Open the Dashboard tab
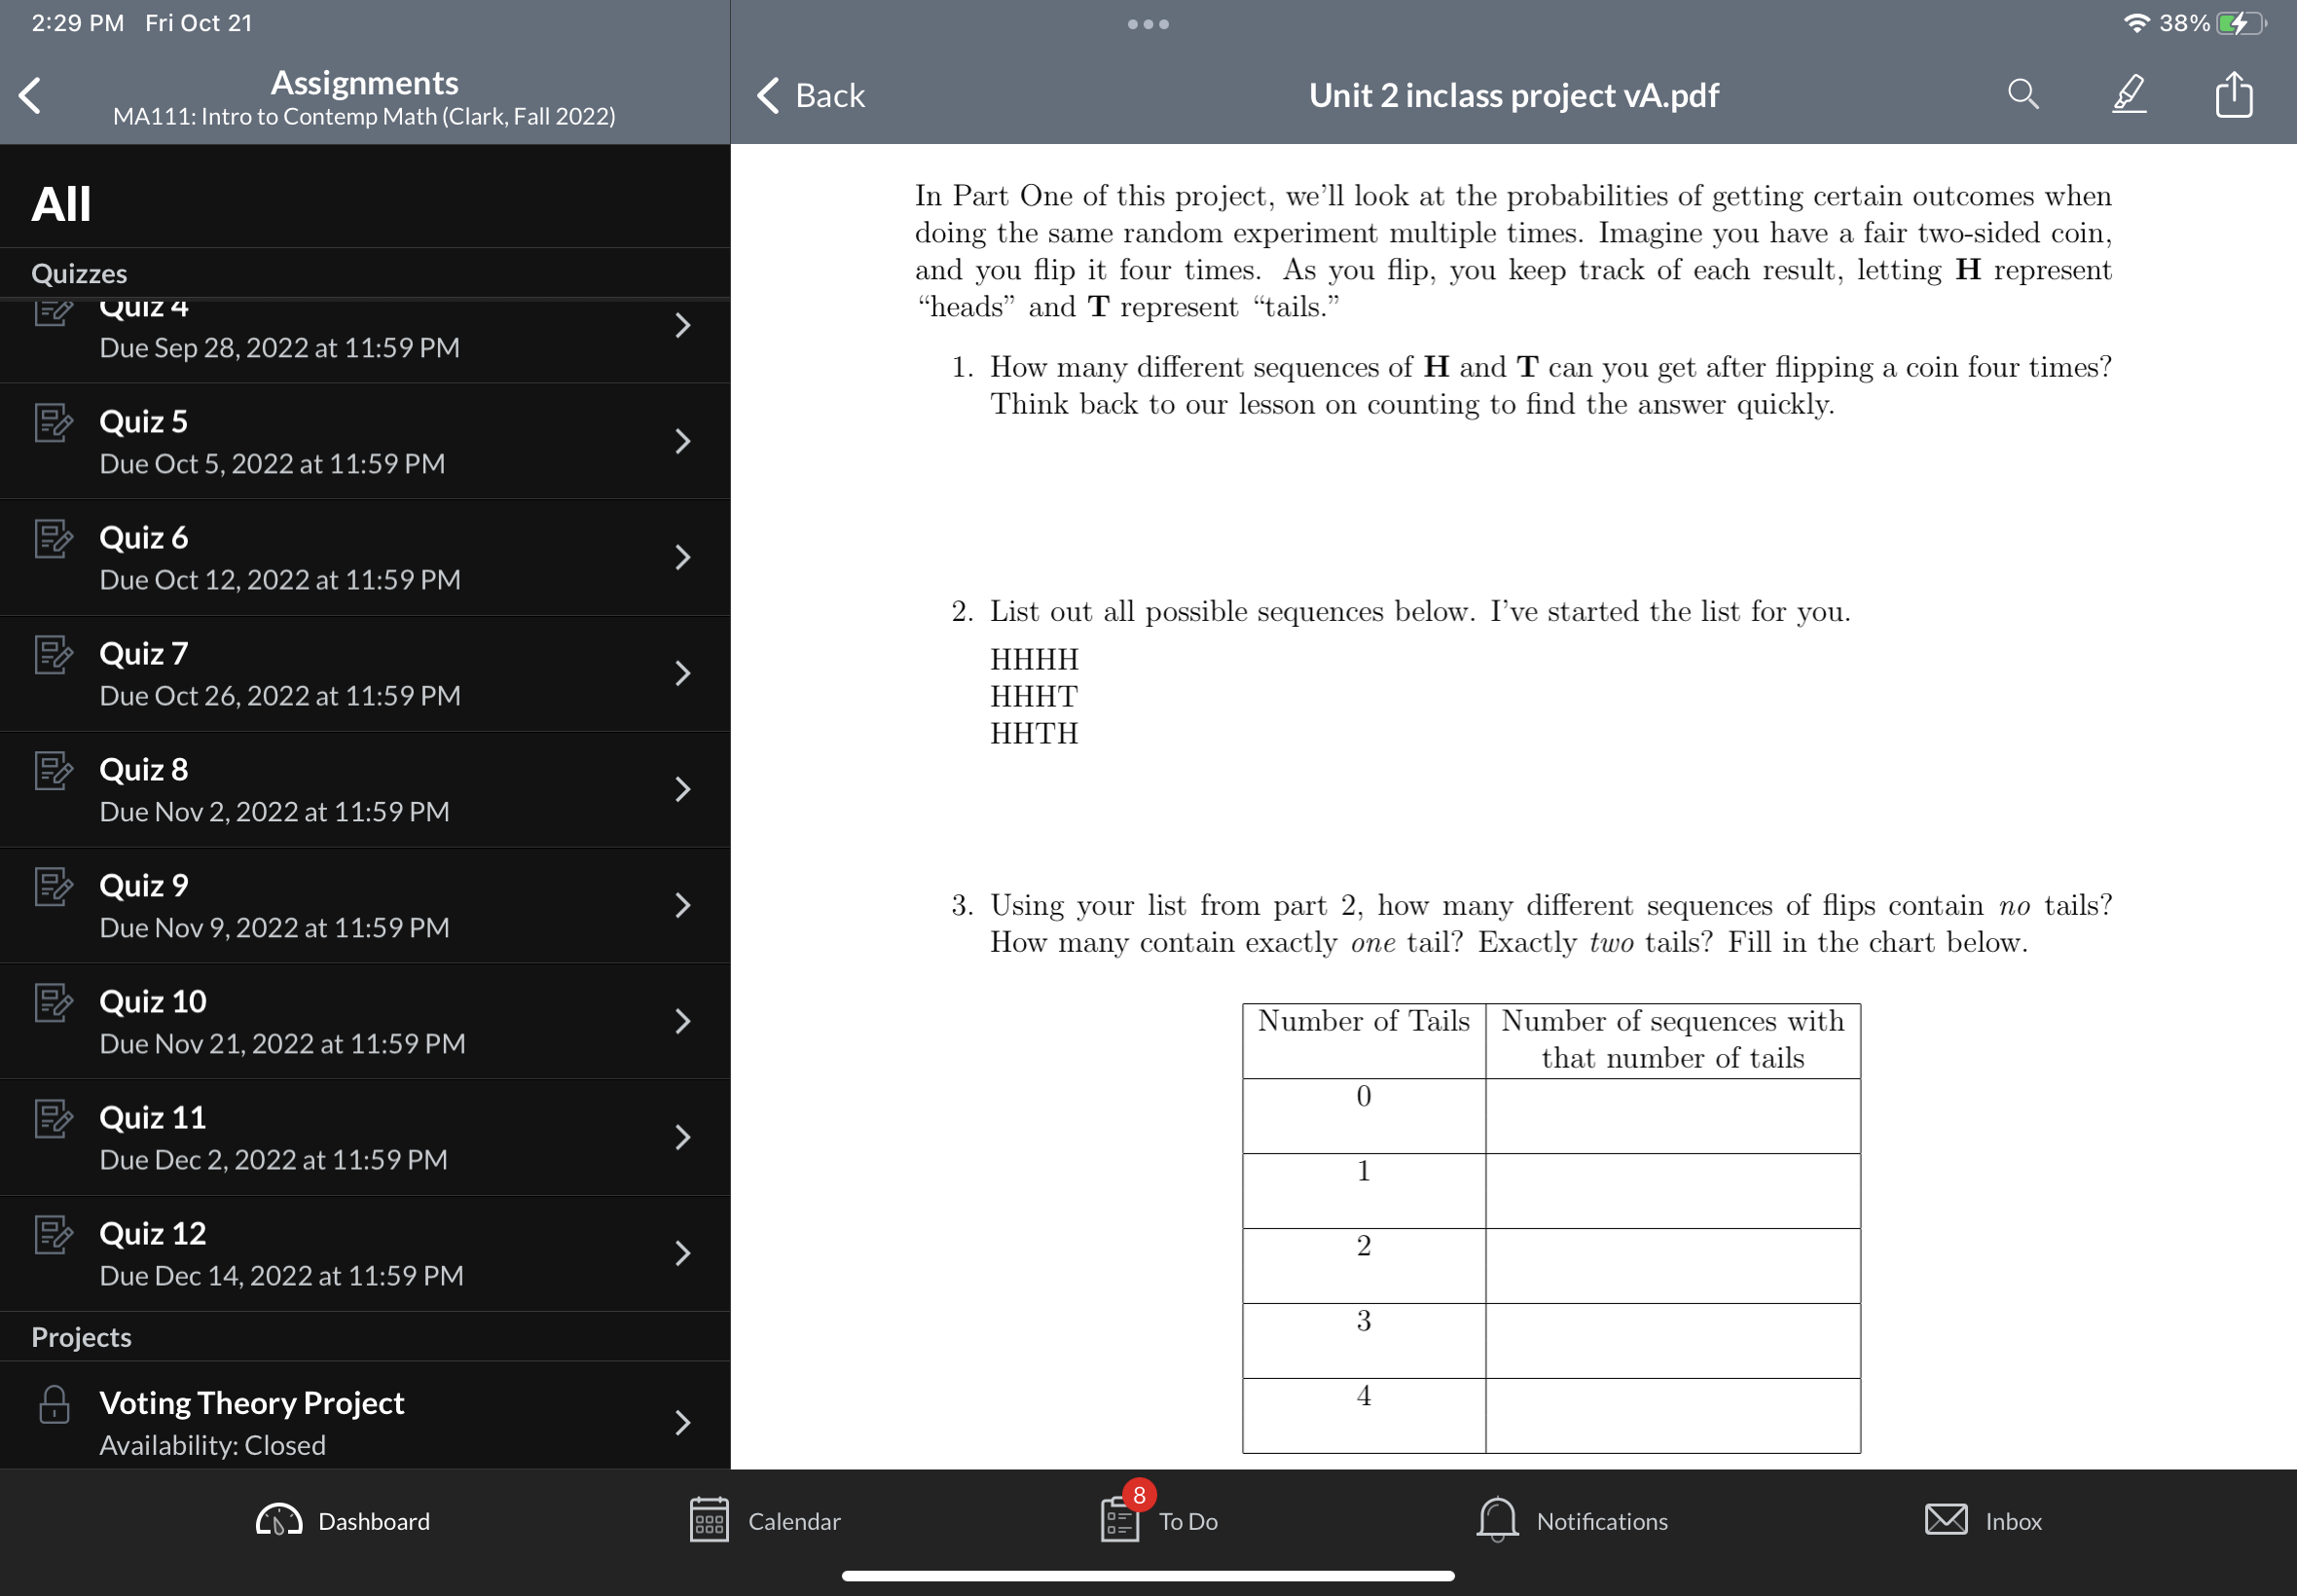2297x1596 pixels. [343, 1521]
